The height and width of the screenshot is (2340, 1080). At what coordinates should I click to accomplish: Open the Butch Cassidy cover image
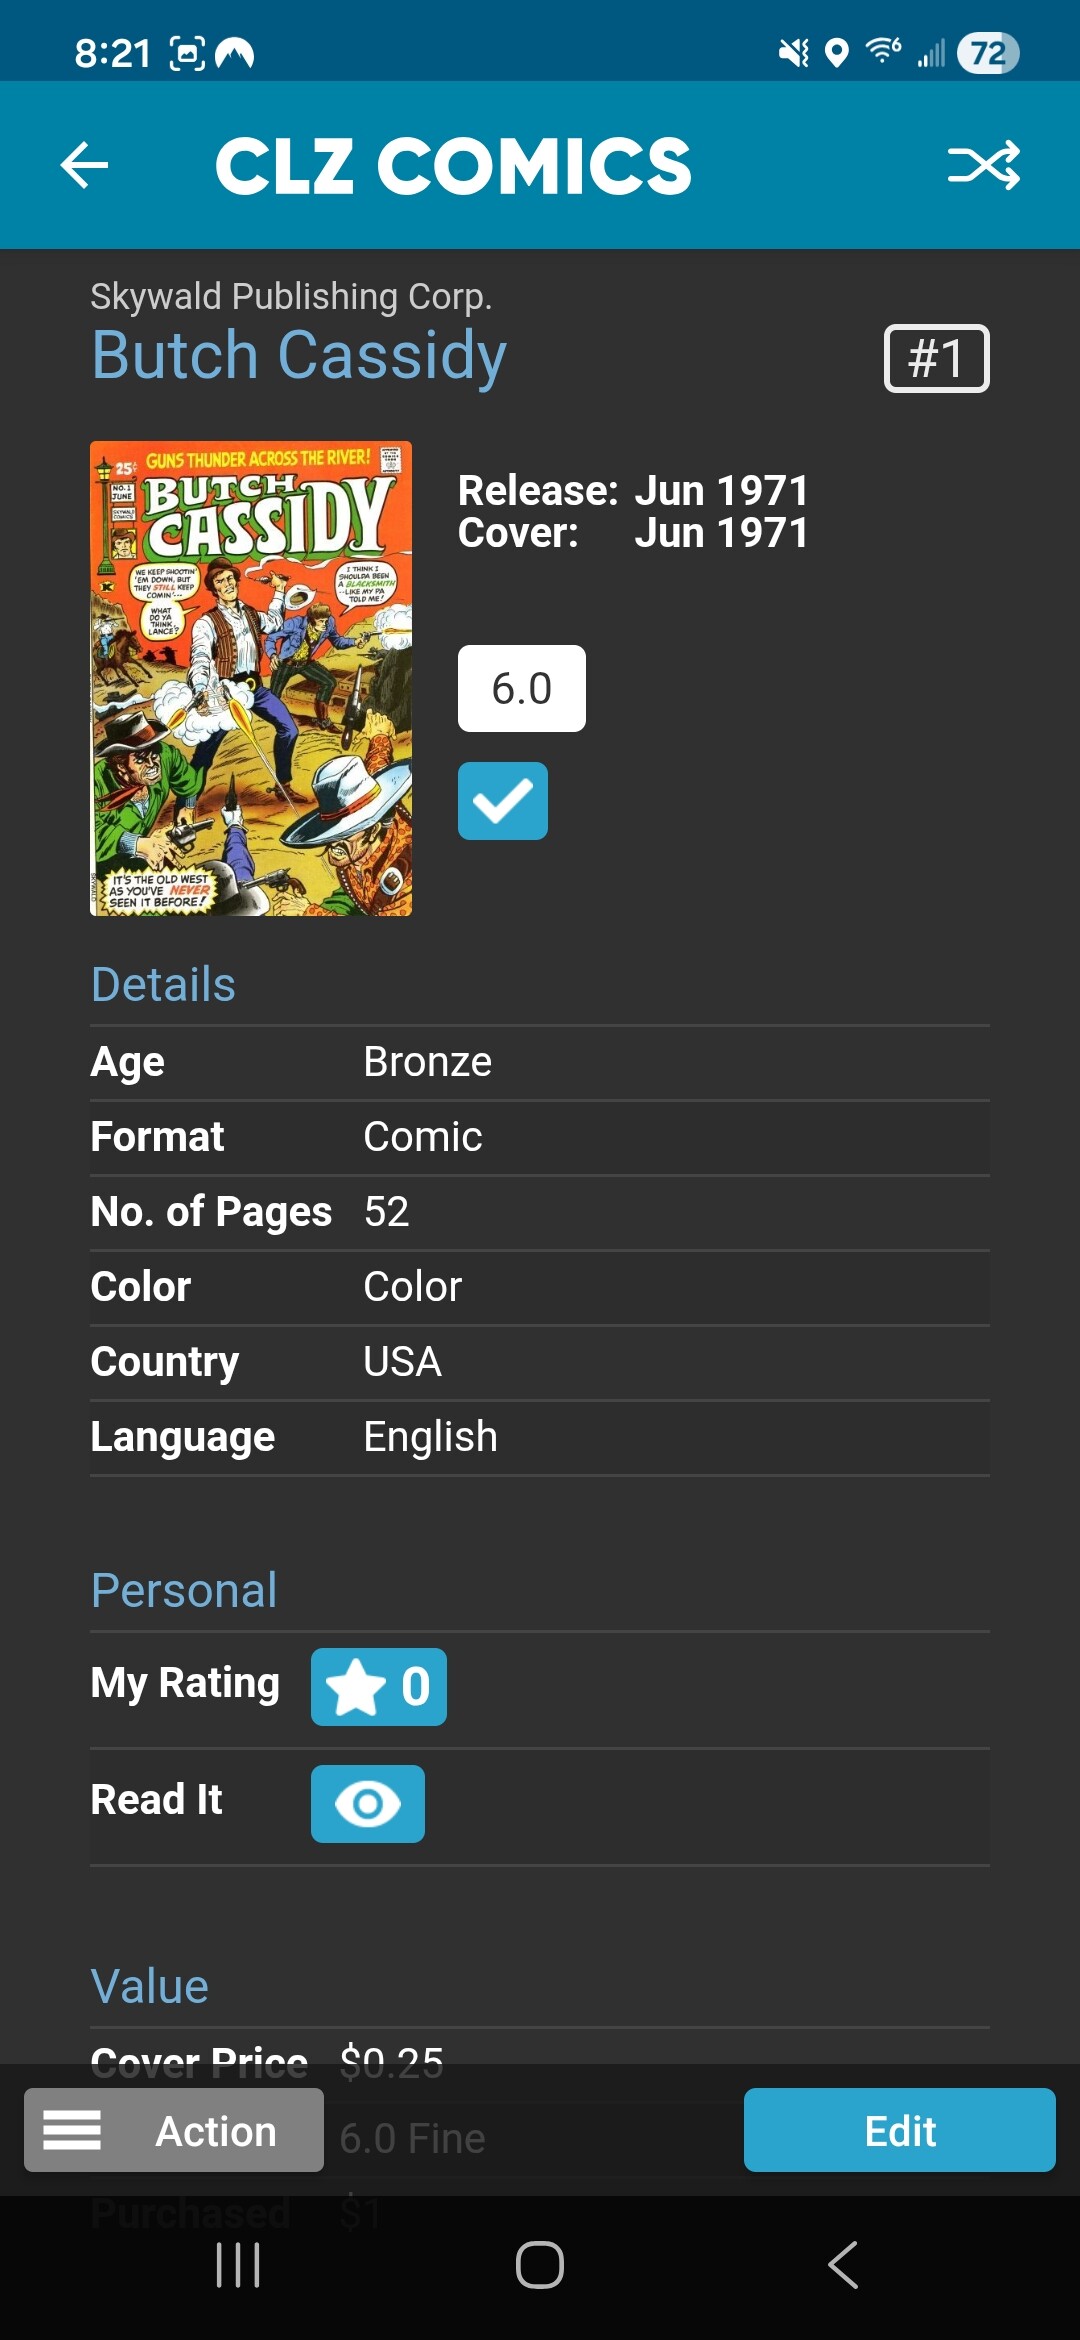coord(251,678)
